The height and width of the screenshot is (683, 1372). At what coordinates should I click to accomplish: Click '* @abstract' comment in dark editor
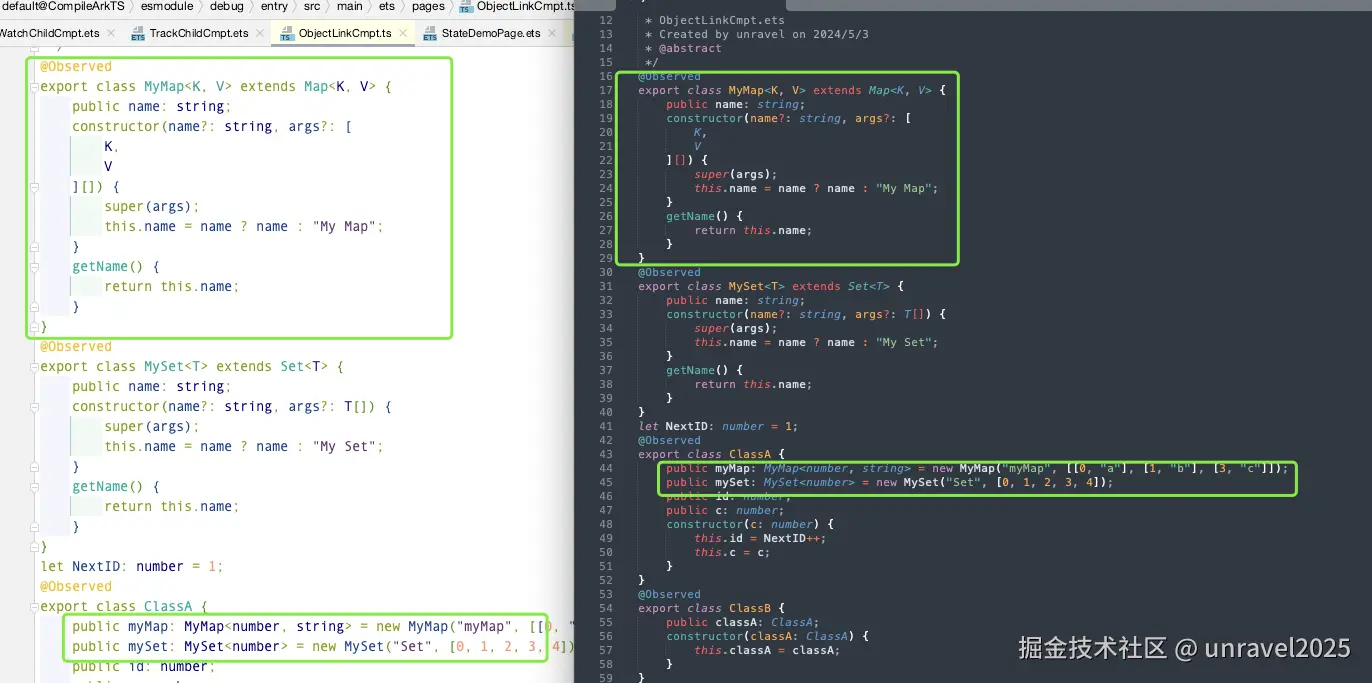click(683, 48)
